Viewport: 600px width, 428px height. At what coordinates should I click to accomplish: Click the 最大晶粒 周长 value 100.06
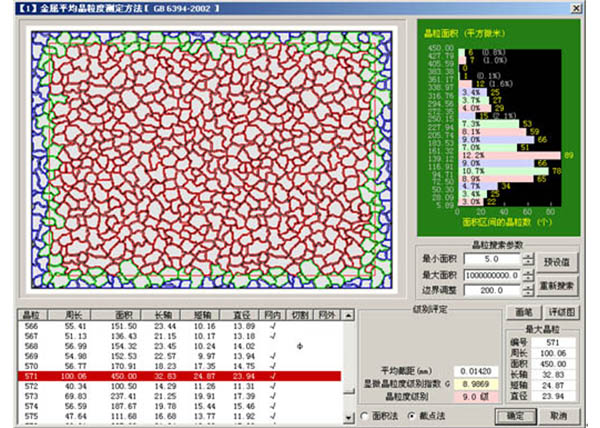click(553, 353)
